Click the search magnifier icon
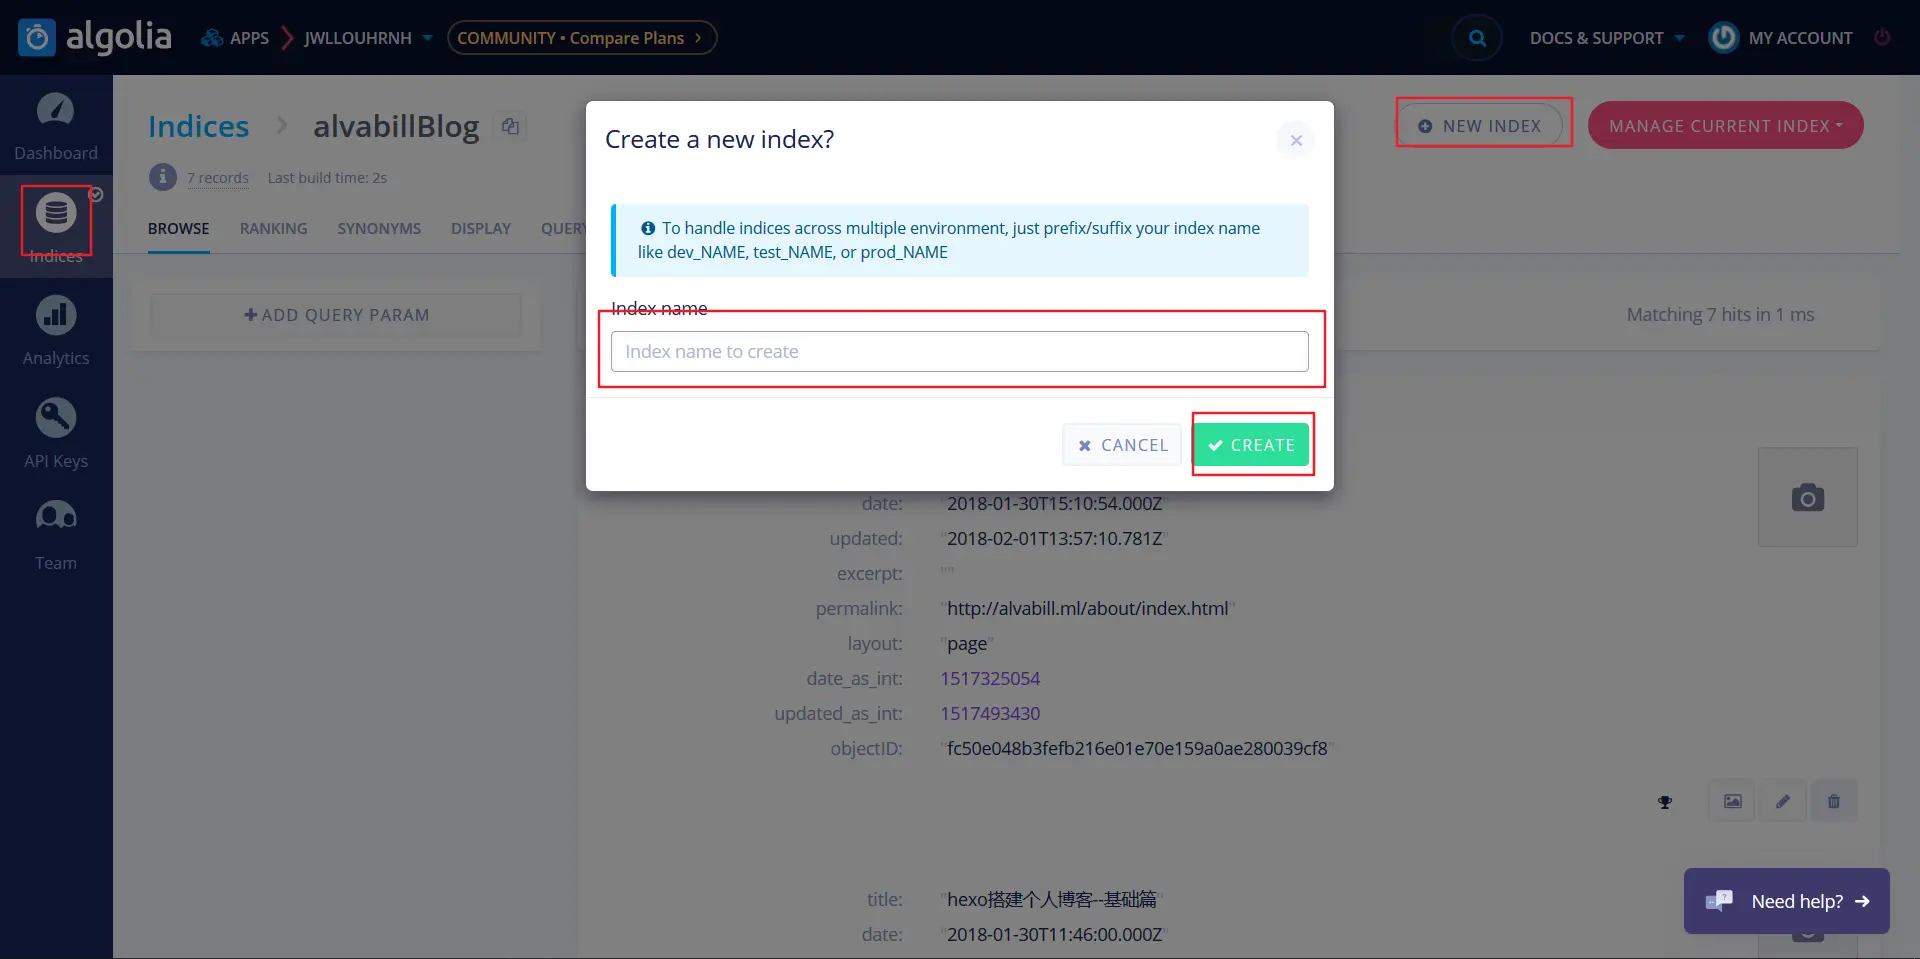The image size is (1920, 959). tap(1477, 38)
